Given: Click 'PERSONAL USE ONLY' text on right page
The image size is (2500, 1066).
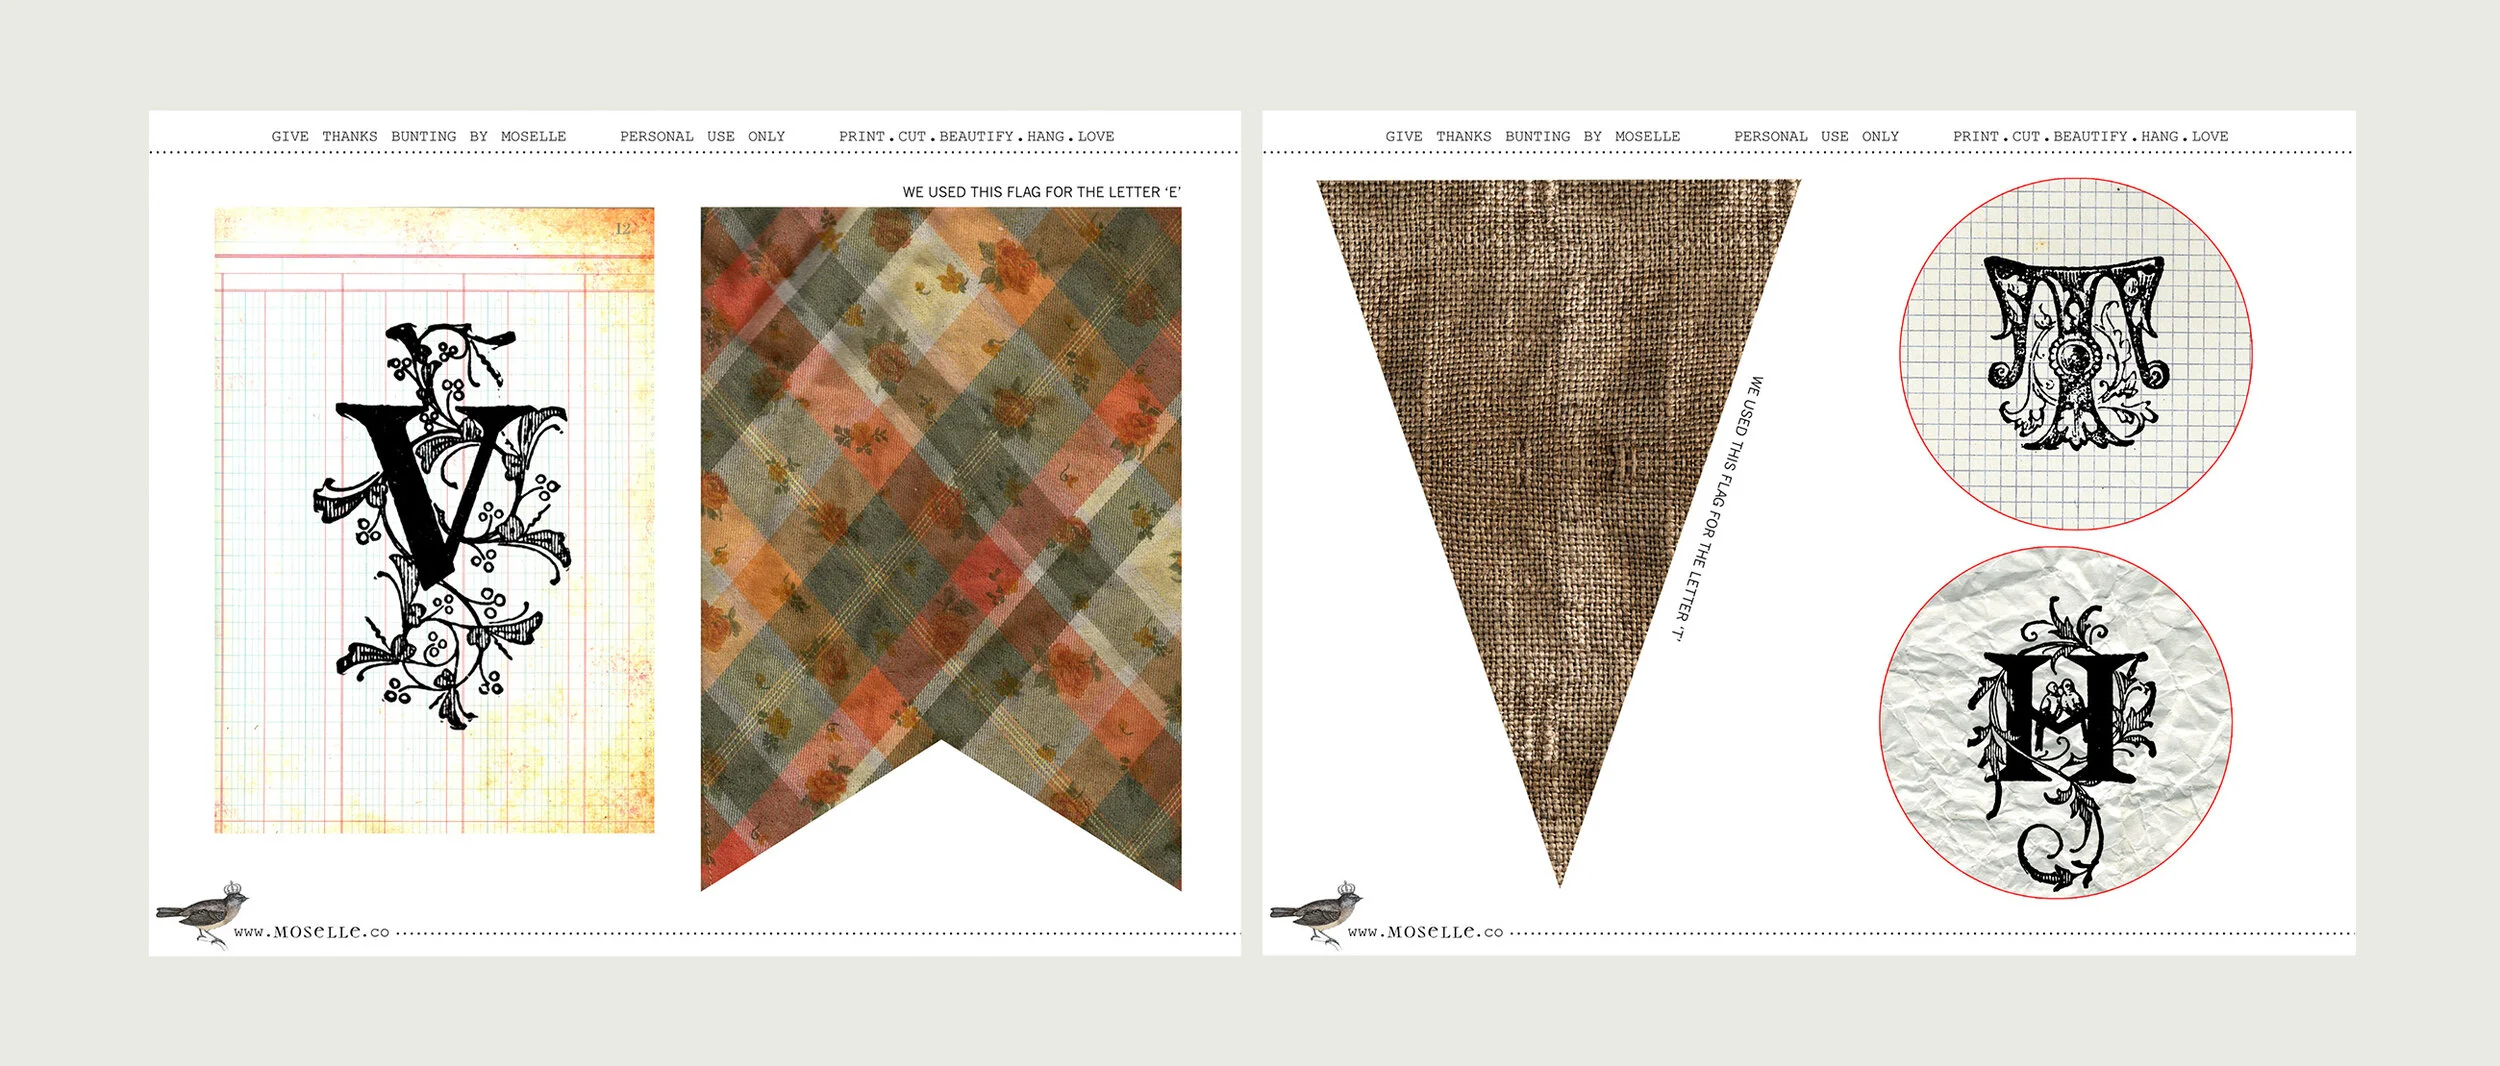Looking at the screenshot, I should click(x=1816, y=136).
